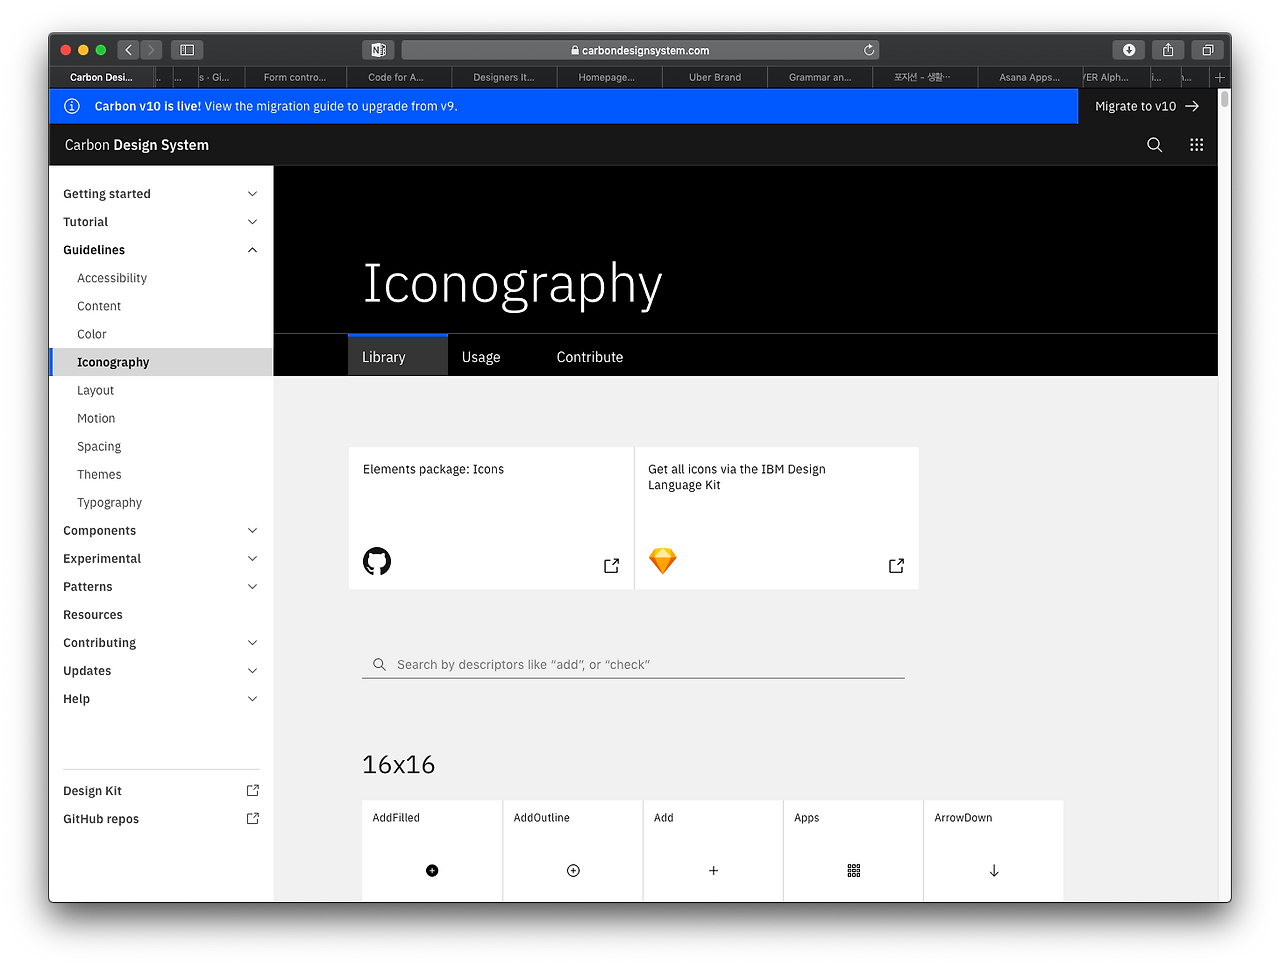Open Safari downloads button
Image resolution: width=1280 pixels, height=967 pixels.
click(1129, 50)
